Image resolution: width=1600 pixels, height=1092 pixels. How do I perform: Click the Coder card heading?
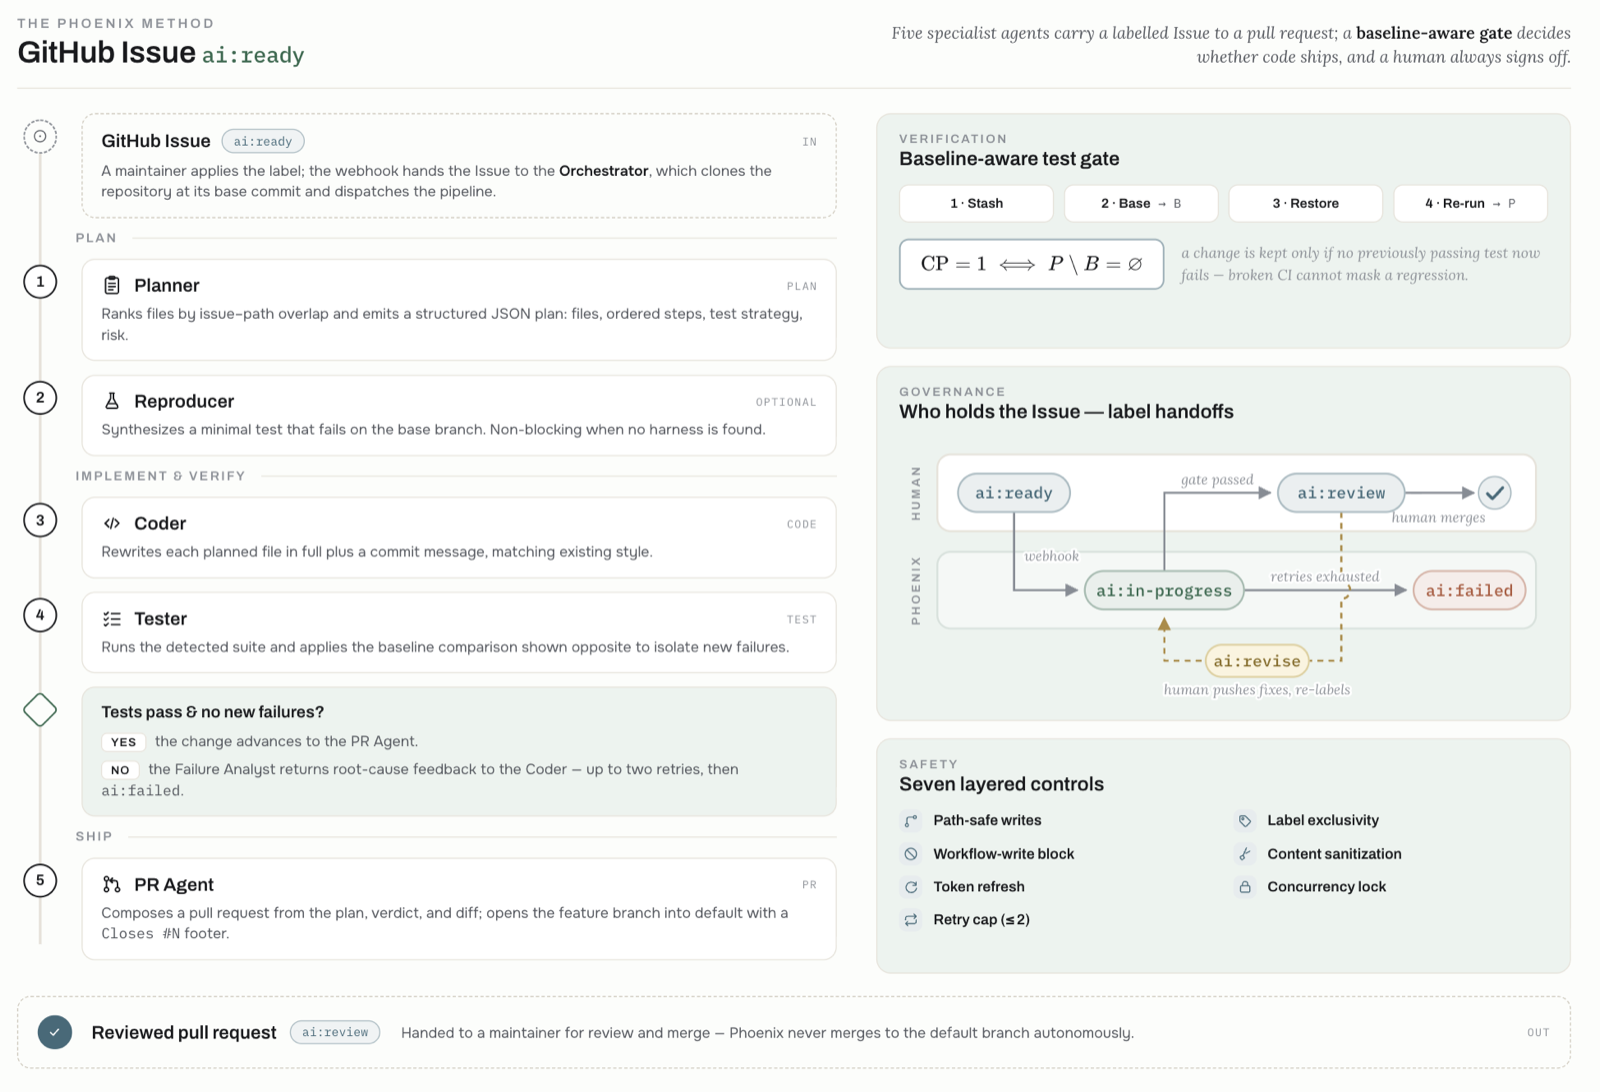tap(160, 523)
